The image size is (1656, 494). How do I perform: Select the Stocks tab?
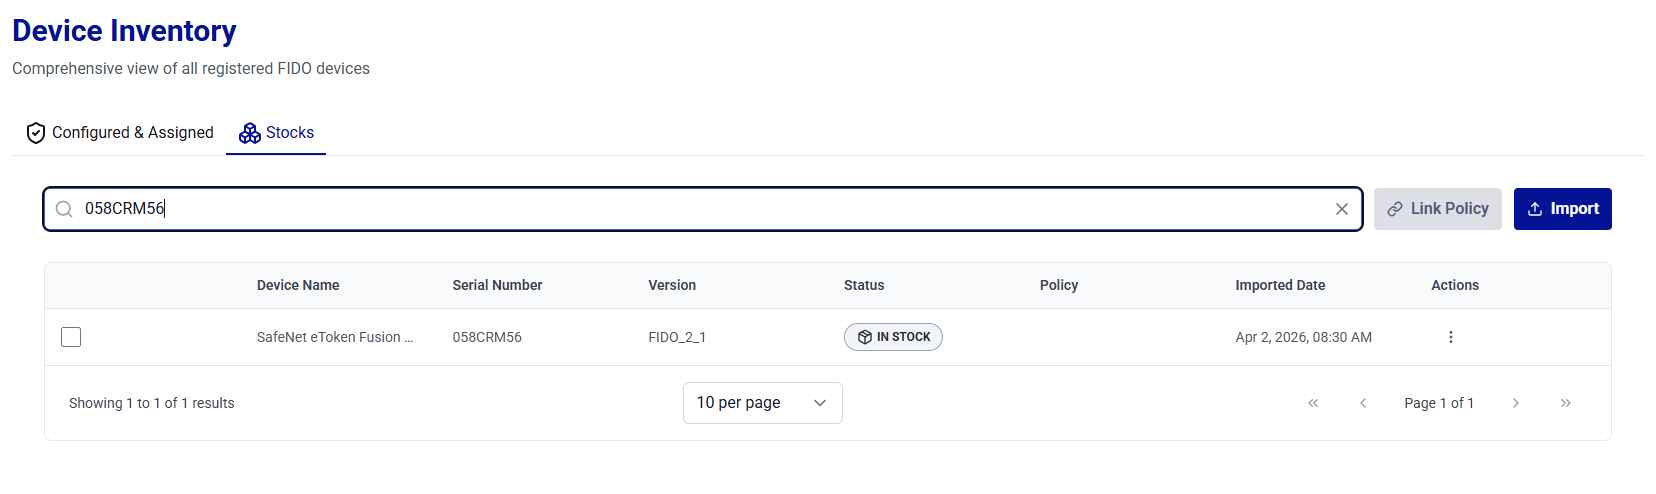point(289,133)
